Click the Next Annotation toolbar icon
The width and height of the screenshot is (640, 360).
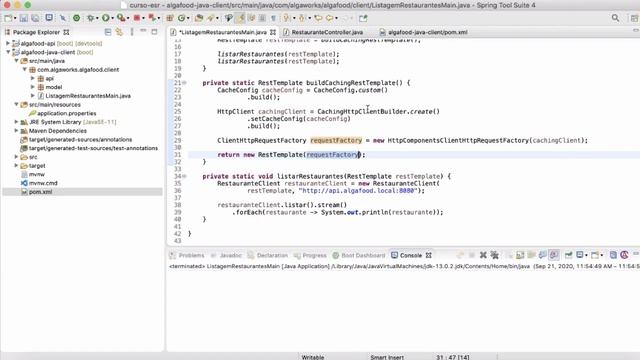(286, 18)
